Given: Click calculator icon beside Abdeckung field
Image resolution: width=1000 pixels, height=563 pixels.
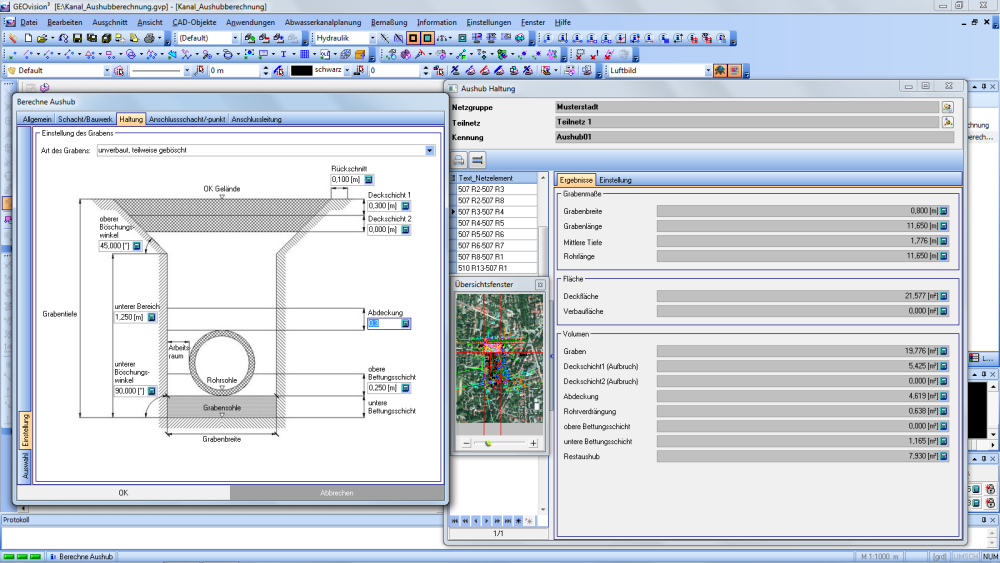Looking at the screenshot, I should point(405,323).
